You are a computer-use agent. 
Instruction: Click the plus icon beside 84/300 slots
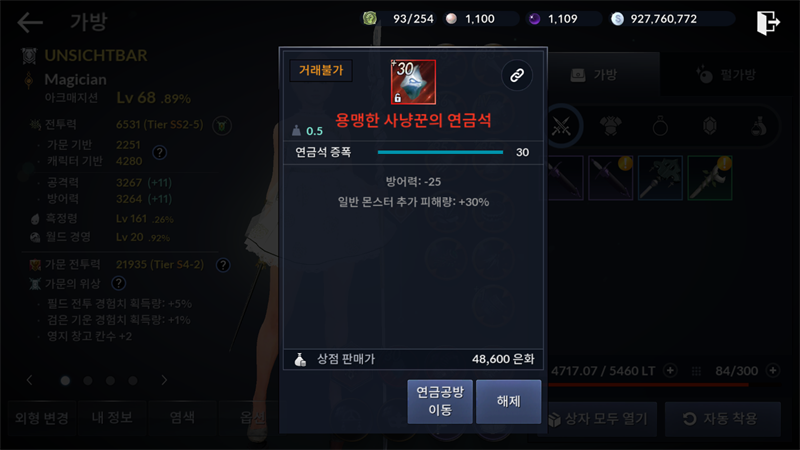(773, 370)
